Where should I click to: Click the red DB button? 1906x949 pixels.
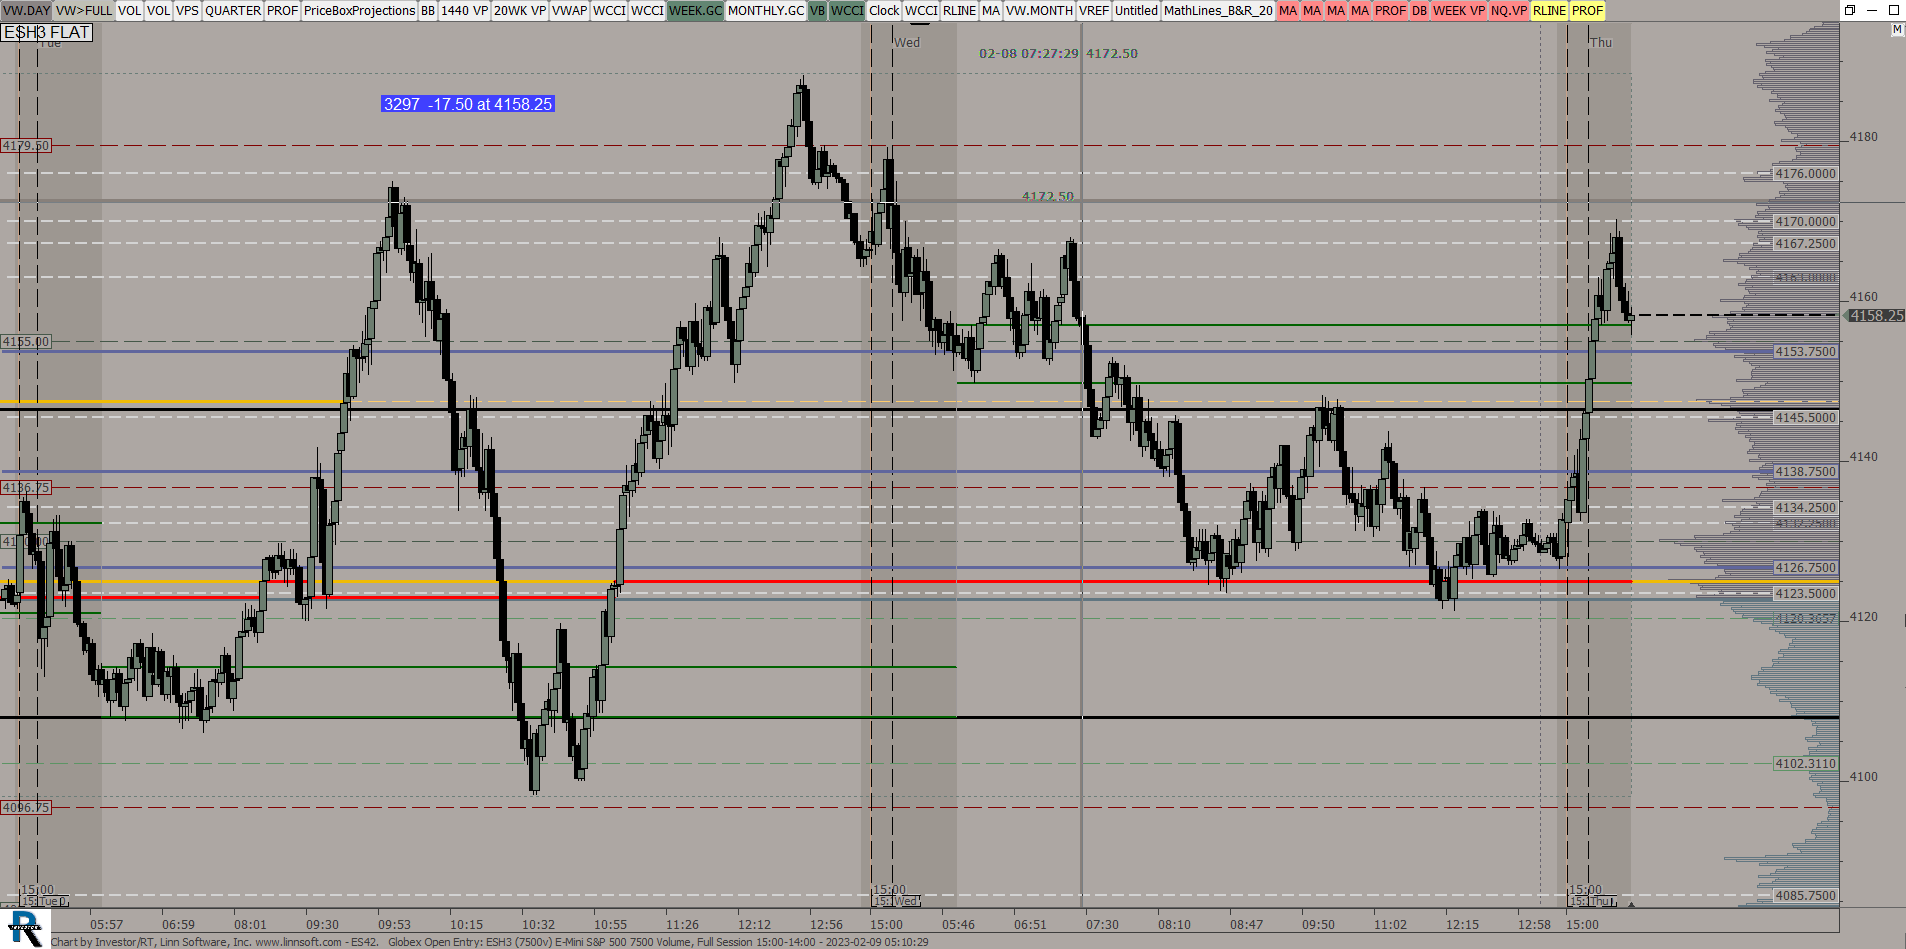click(1419, 10)
